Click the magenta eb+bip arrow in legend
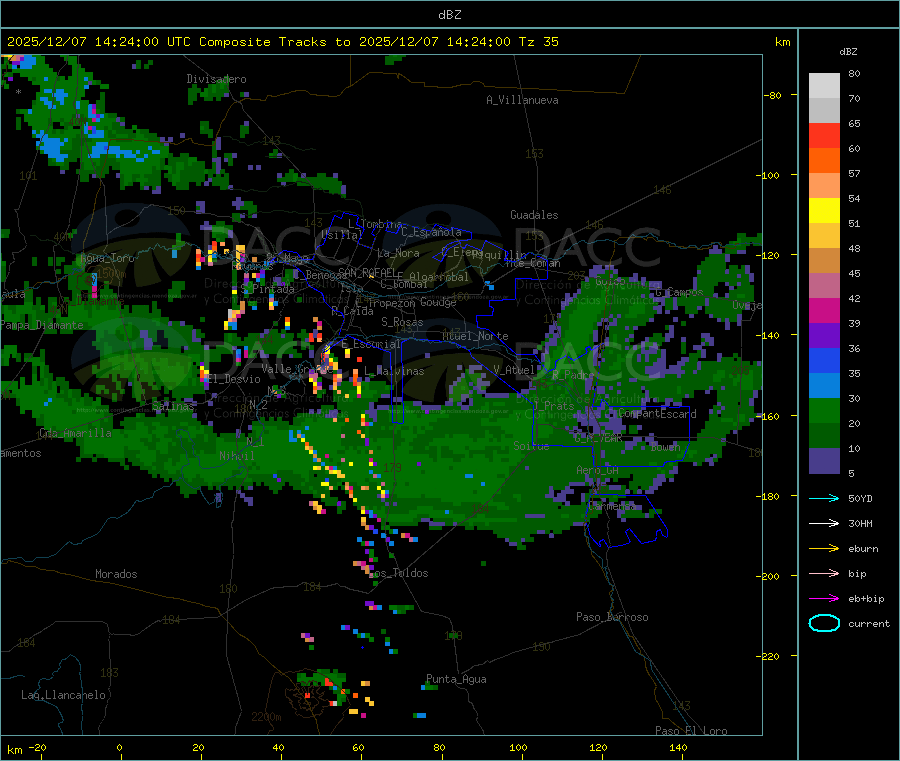This screenshot has height=761, width=900. pos(824,599)
